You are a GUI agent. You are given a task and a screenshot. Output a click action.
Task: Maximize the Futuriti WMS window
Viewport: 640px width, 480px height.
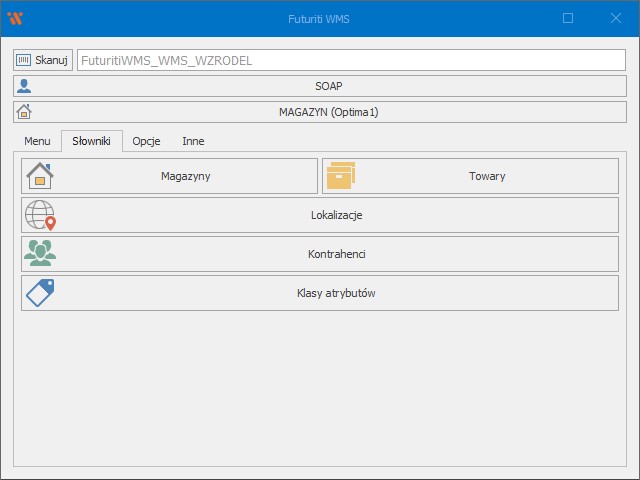click(x=568, y=18)
